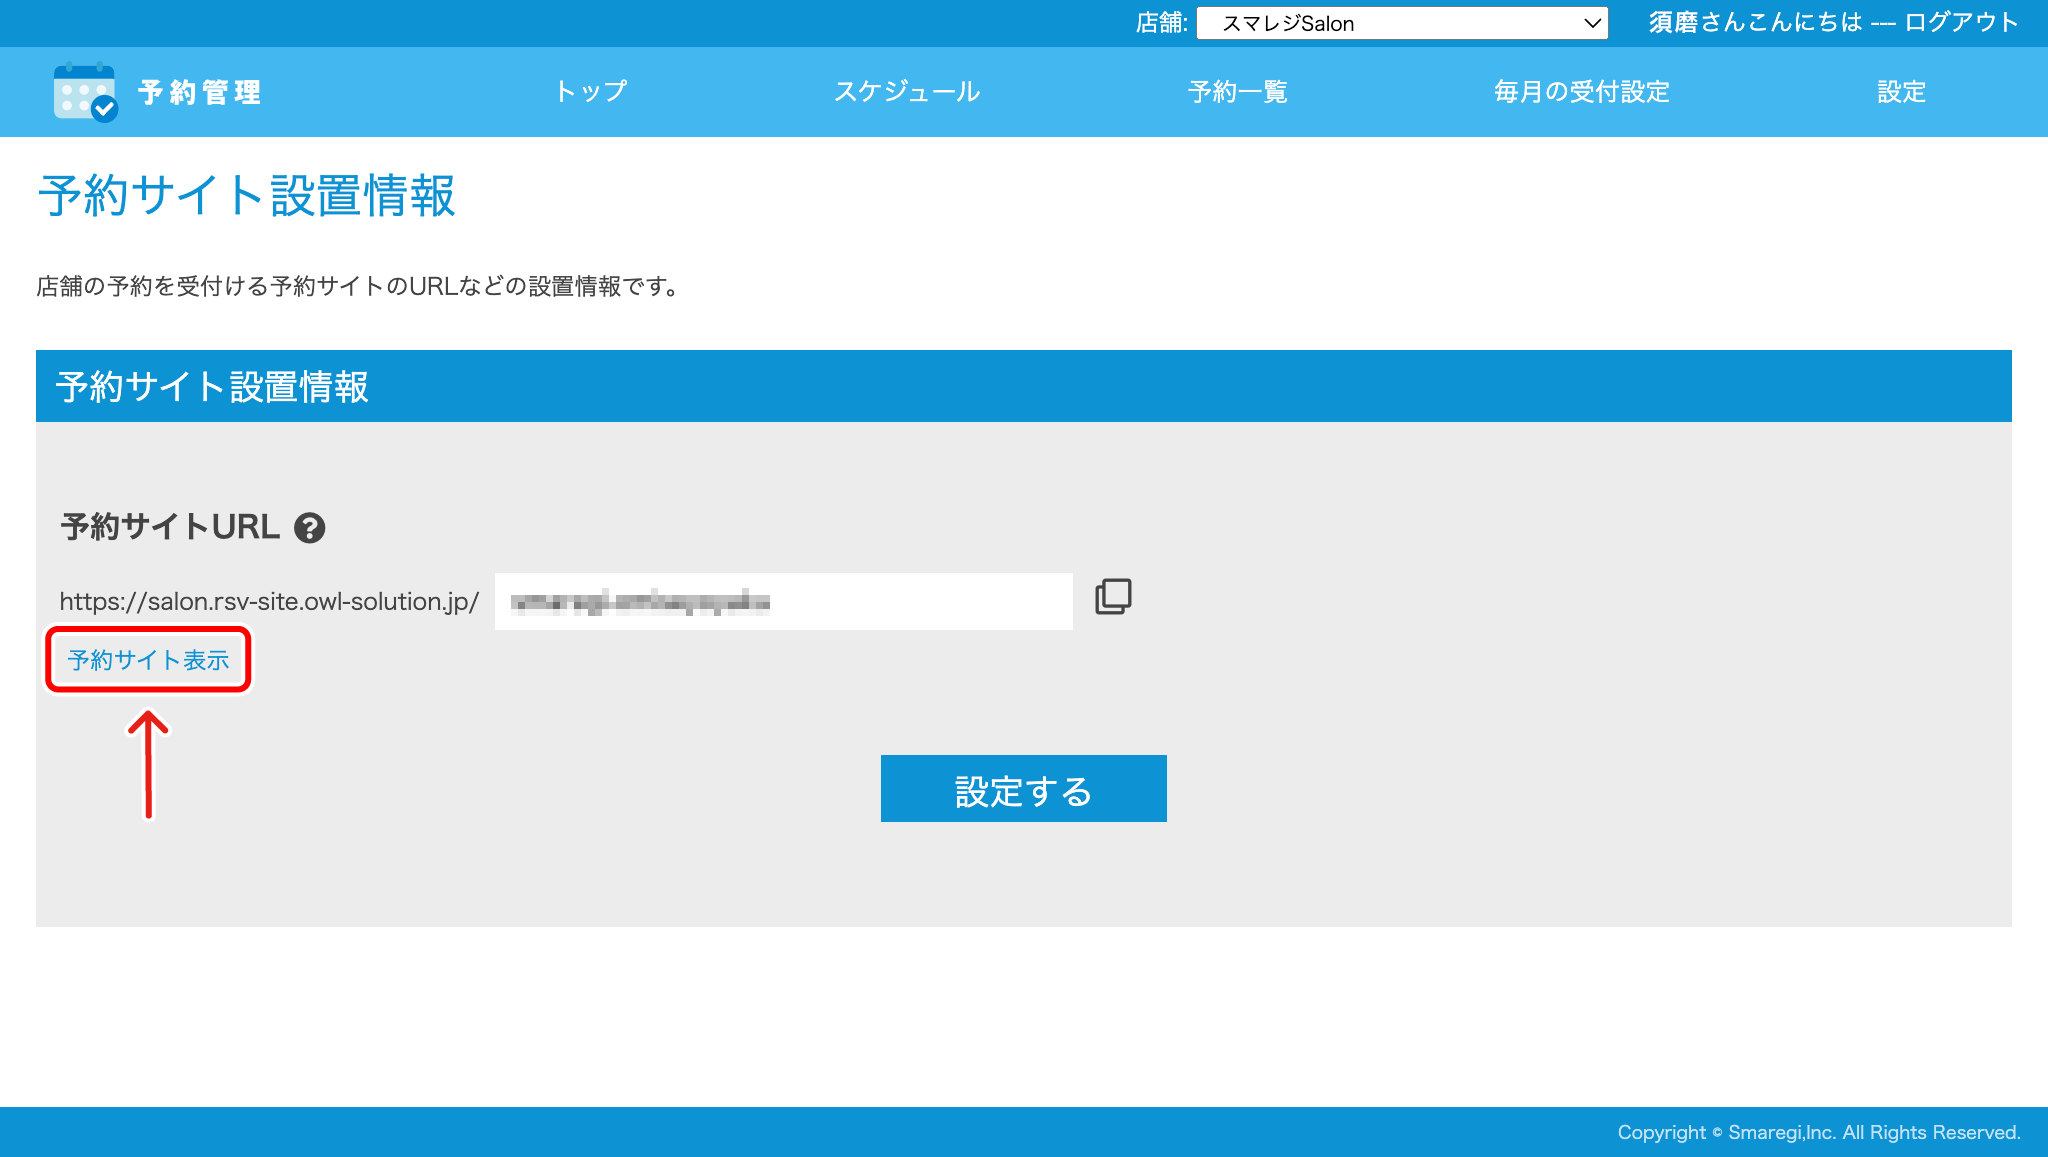Open the 予約一覧 tab
This screenshot has height=1157, width=2048.
tap(1237, 91)
